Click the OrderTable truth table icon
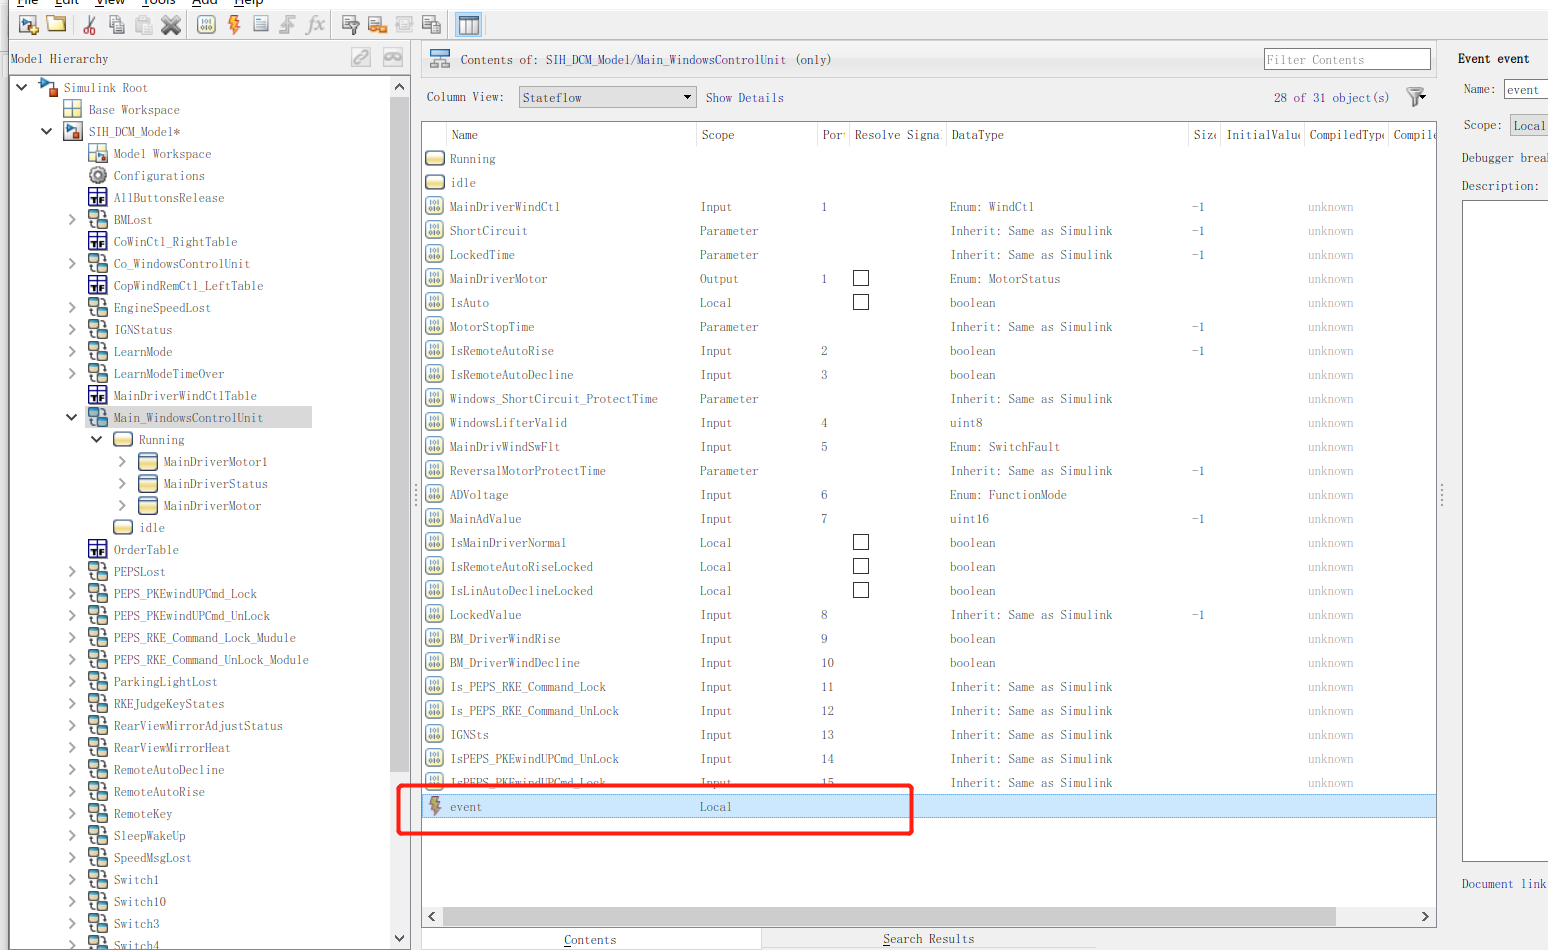The height and width of the screenshot is (950, 1548). click(x=98, y=549)
